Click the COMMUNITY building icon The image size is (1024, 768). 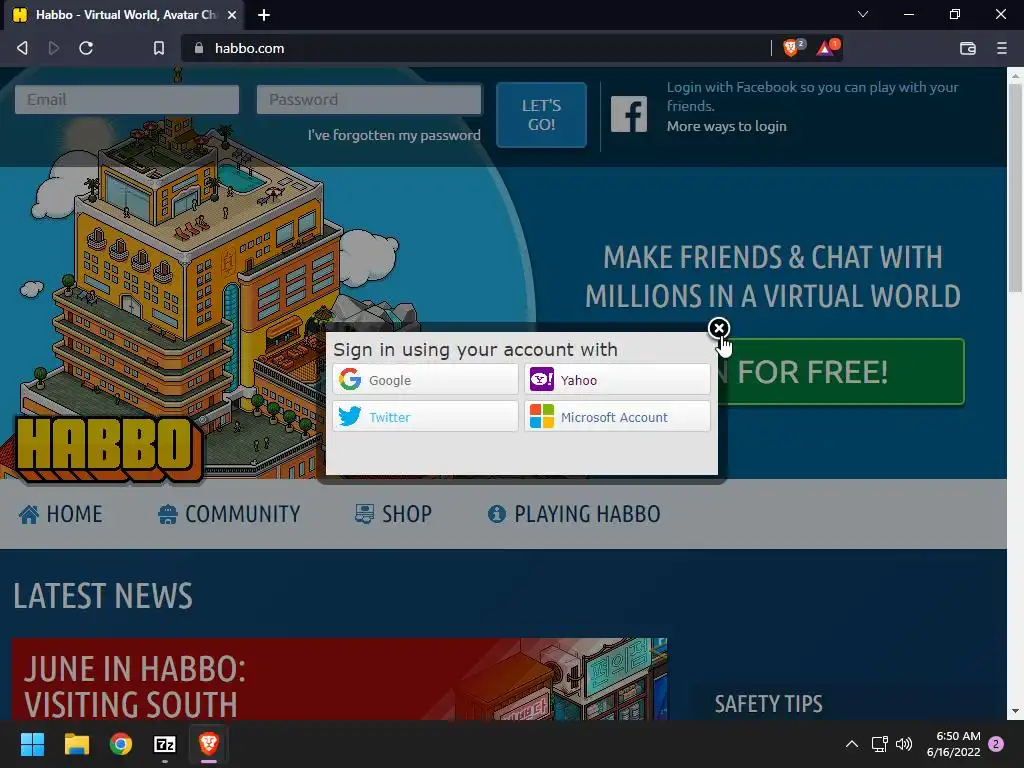(168, 515)
